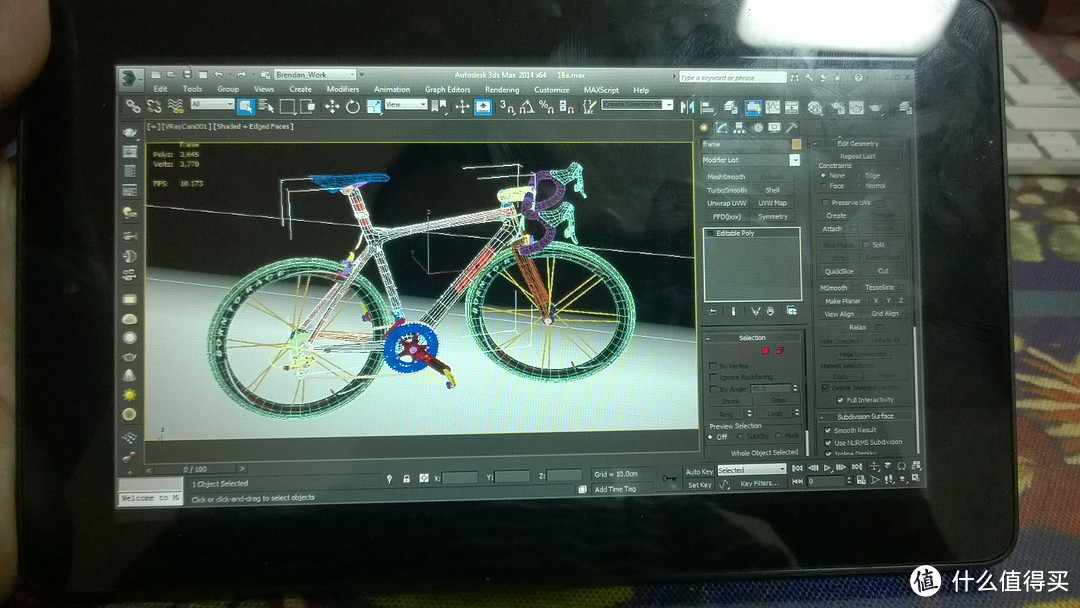Toggle the 3D Snaps icon
This screenshot has width=1080, height=608.
506,106
